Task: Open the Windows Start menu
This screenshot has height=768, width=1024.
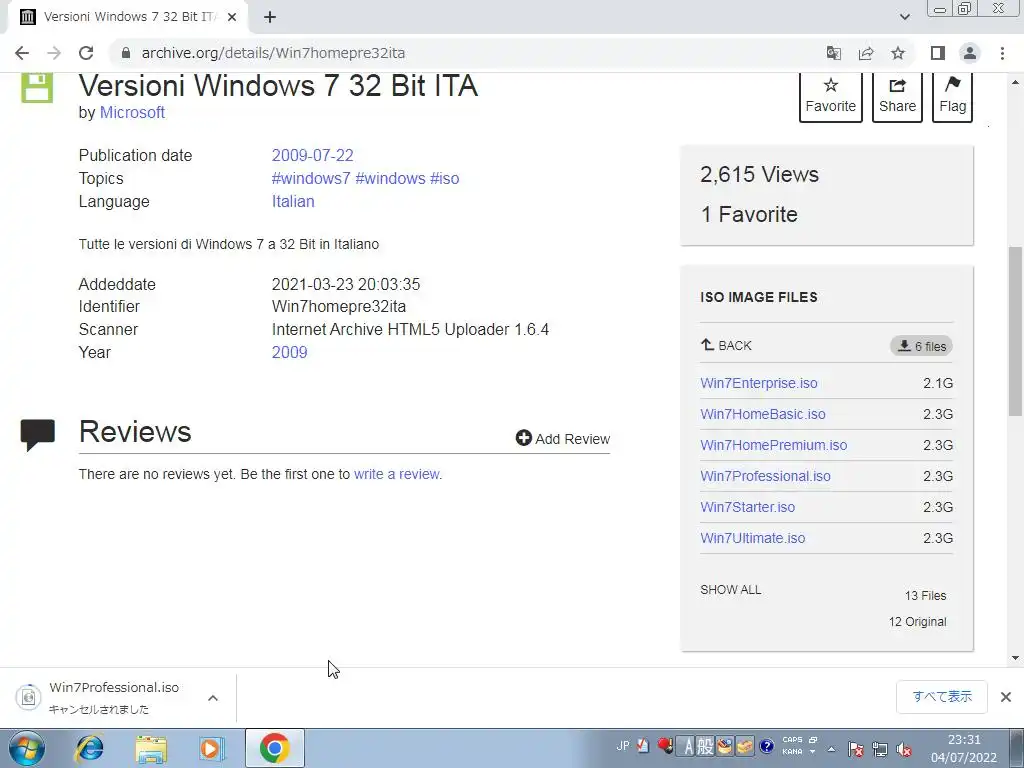Action: pyautogui.click(x=27, y=748)
